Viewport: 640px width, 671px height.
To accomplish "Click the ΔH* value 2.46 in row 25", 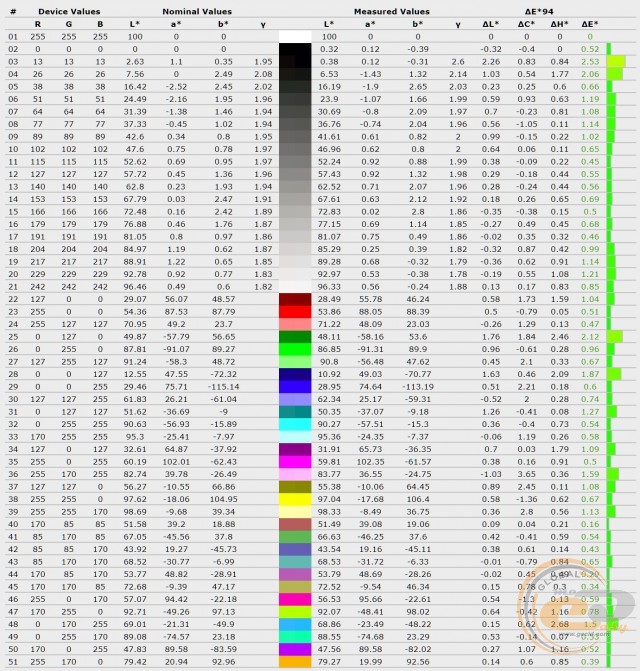I will (x=560, y=337).
